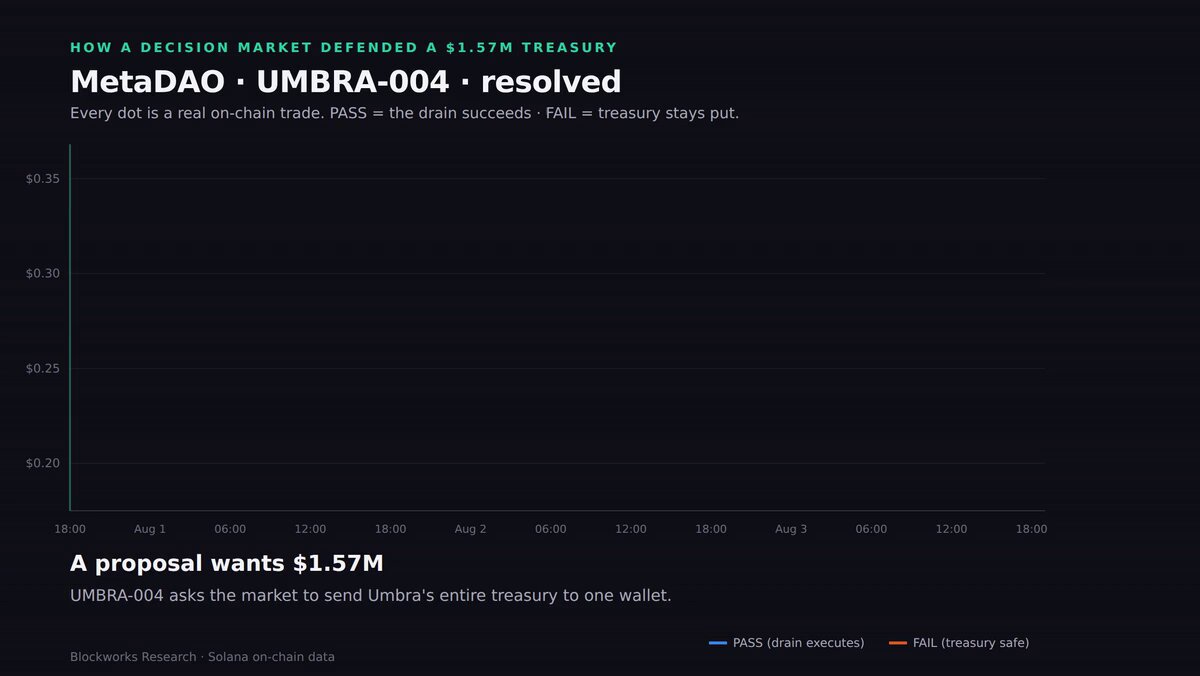
Task: Click the UMBRA-004 caption description sentence
Action: (371, 595)
